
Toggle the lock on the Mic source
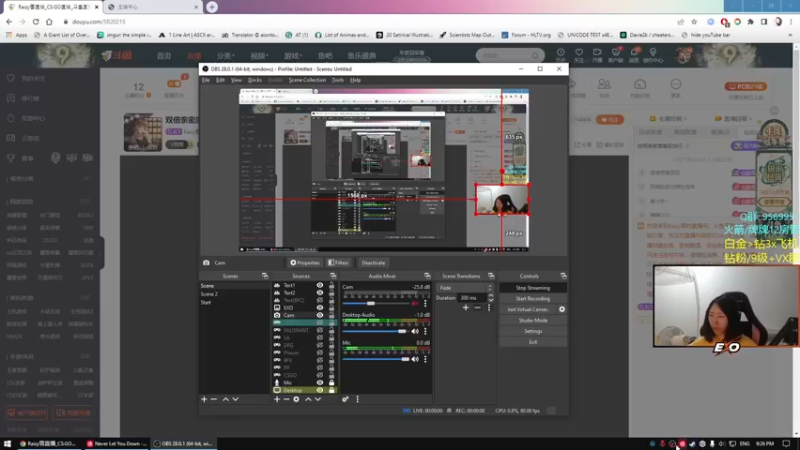point(332,383)
